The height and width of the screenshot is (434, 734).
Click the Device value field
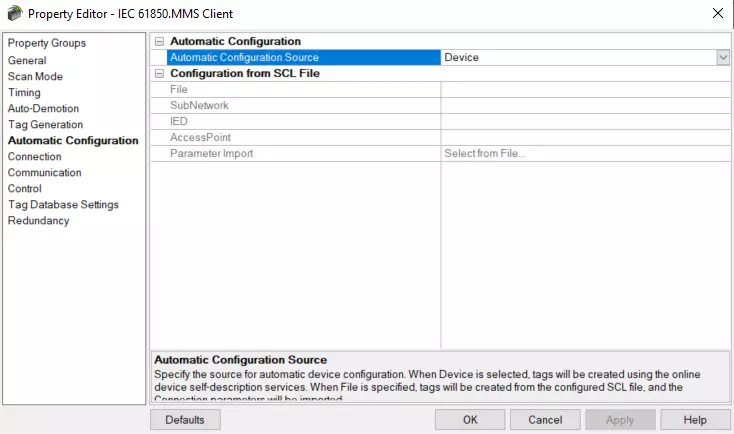tap(579, 57)
